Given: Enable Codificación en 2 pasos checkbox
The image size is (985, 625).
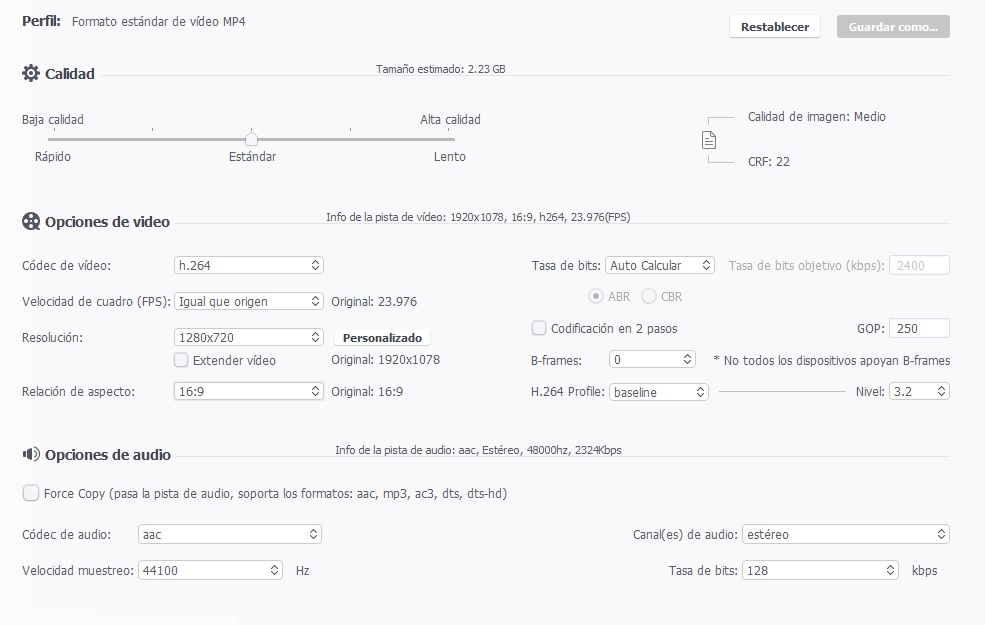Looking at the screenshot, I should [538, 328].
